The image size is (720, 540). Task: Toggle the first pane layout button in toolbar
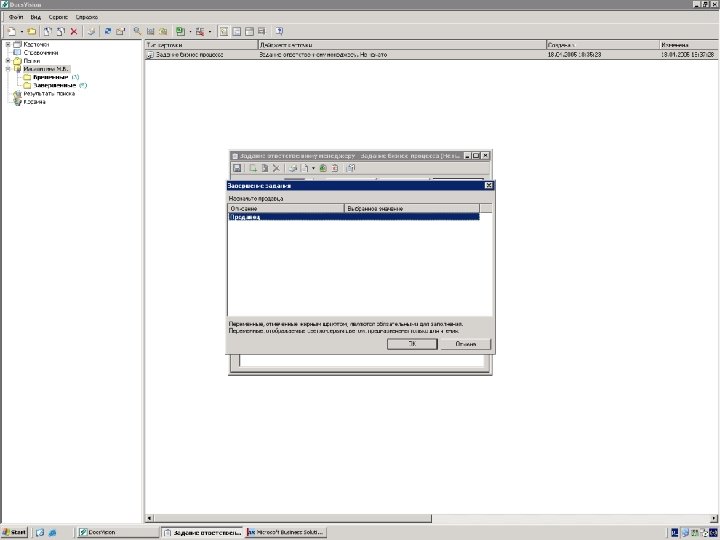point(224,31)
